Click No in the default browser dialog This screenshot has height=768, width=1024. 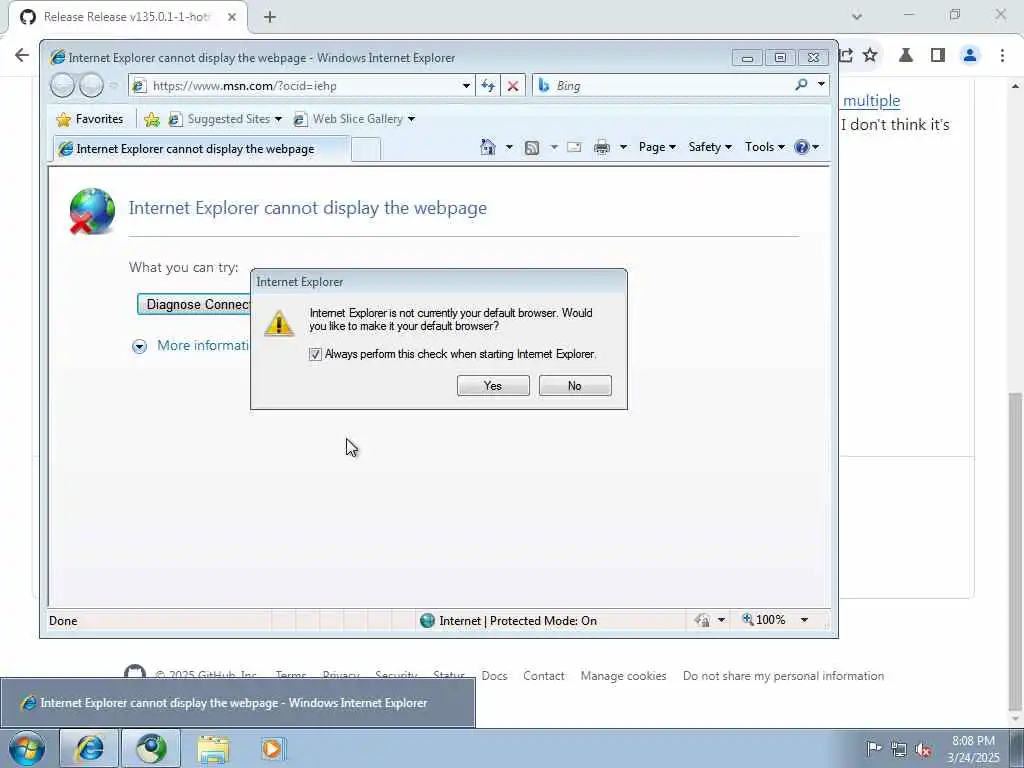coord(575,386)
